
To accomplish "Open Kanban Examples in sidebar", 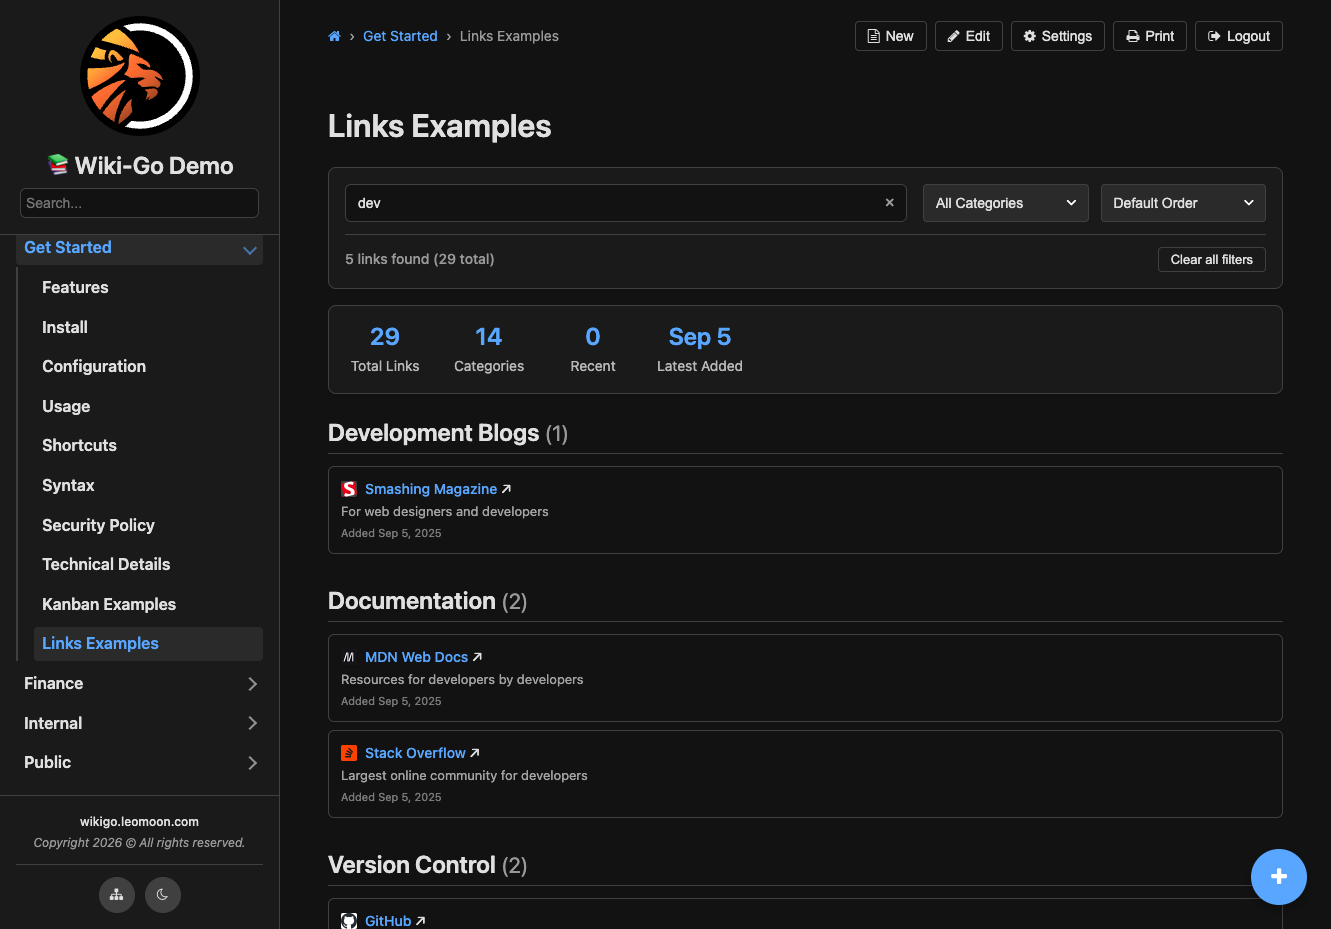I will click(109, 604).
